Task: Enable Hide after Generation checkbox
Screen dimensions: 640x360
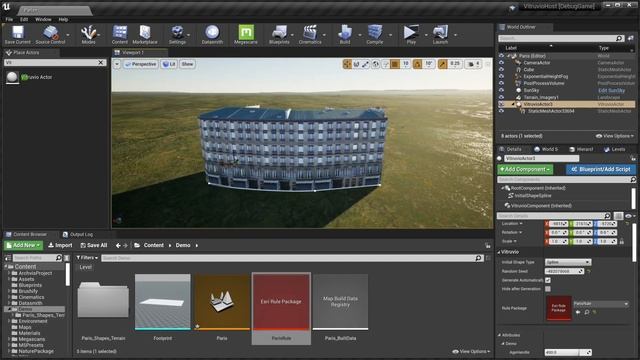Action: click(x=548, y=289)
